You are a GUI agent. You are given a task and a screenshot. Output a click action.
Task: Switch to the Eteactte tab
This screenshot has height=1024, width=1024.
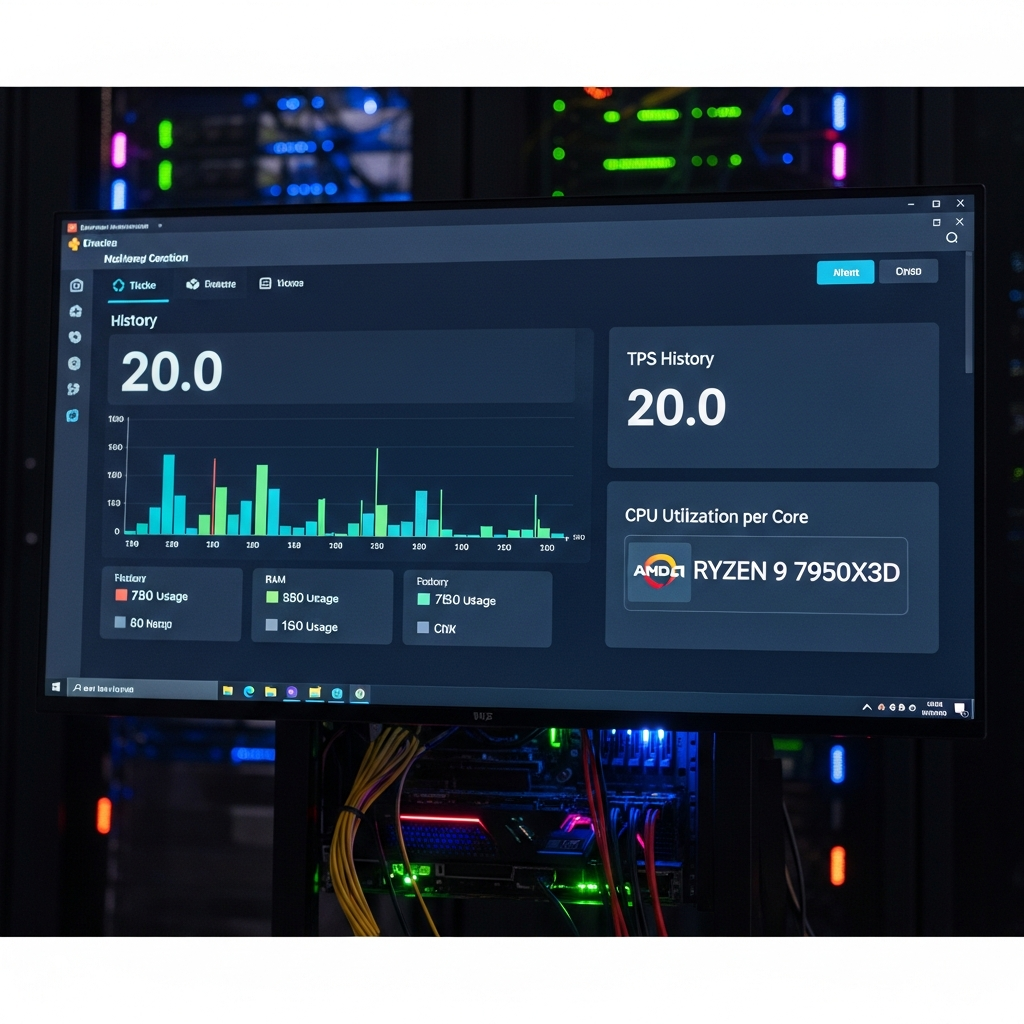tap(211, 284)
